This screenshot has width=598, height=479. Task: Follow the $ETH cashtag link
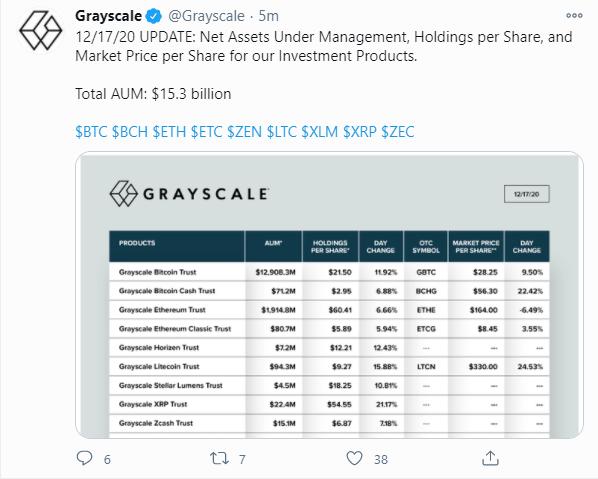coord(169,132)
